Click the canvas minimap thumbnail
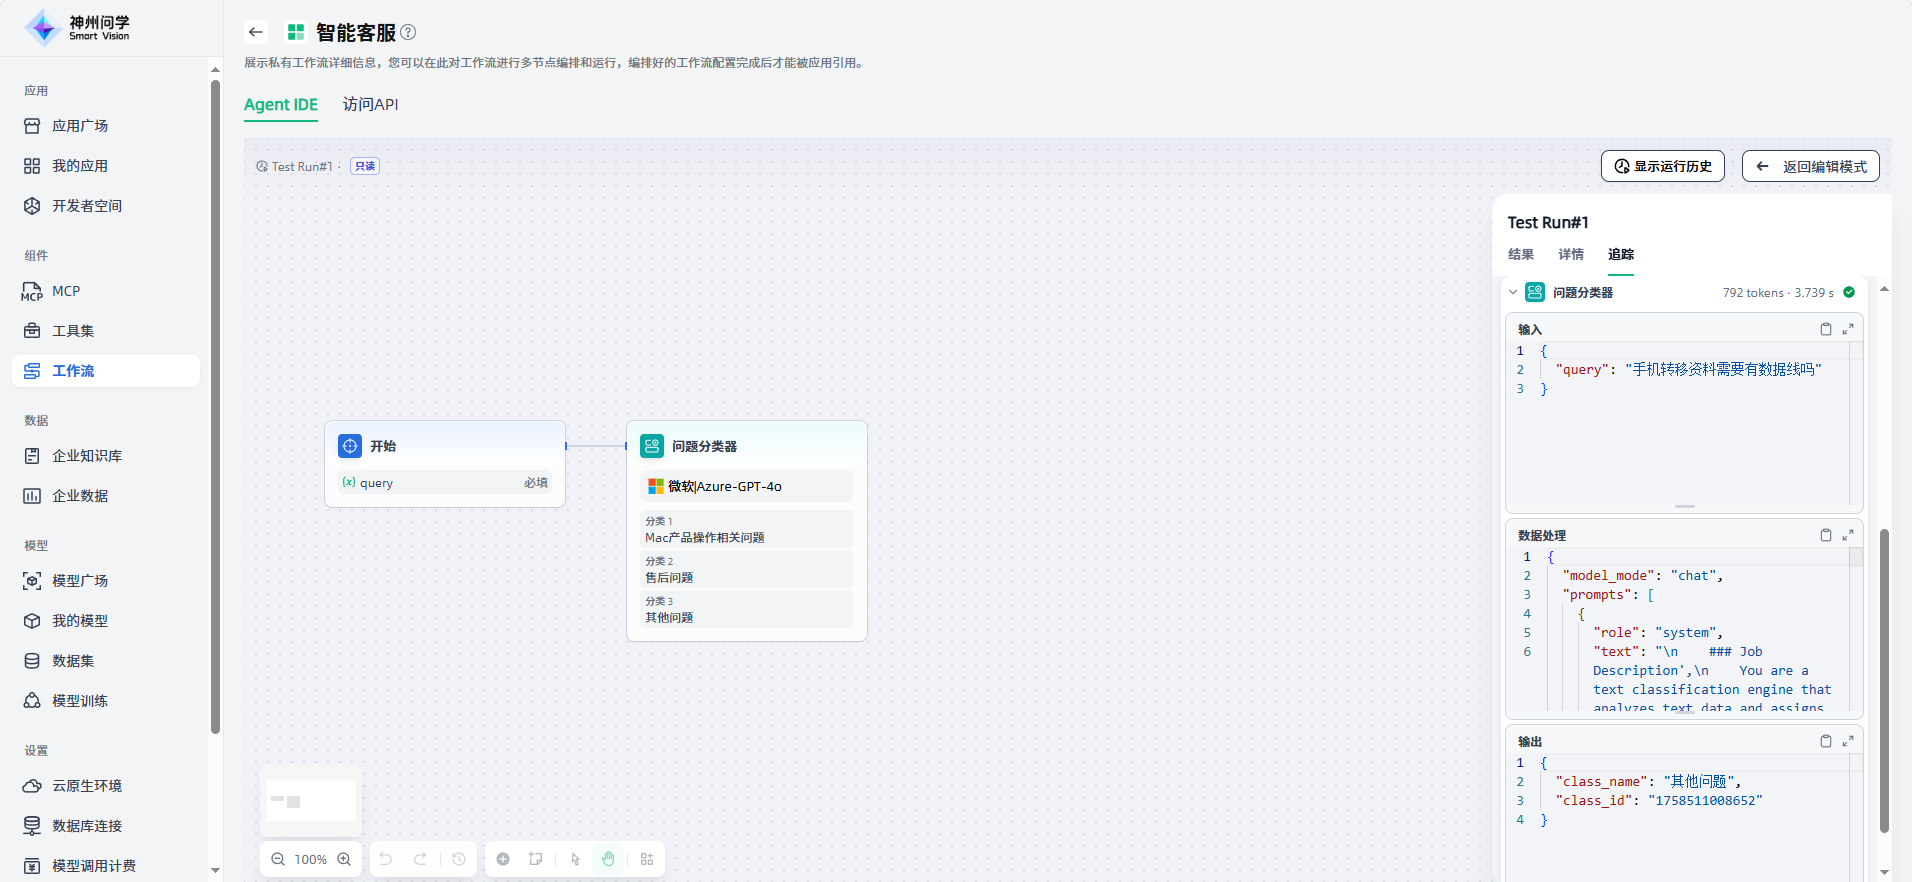This screenshot has width=1912, height=882. point(311,801)
